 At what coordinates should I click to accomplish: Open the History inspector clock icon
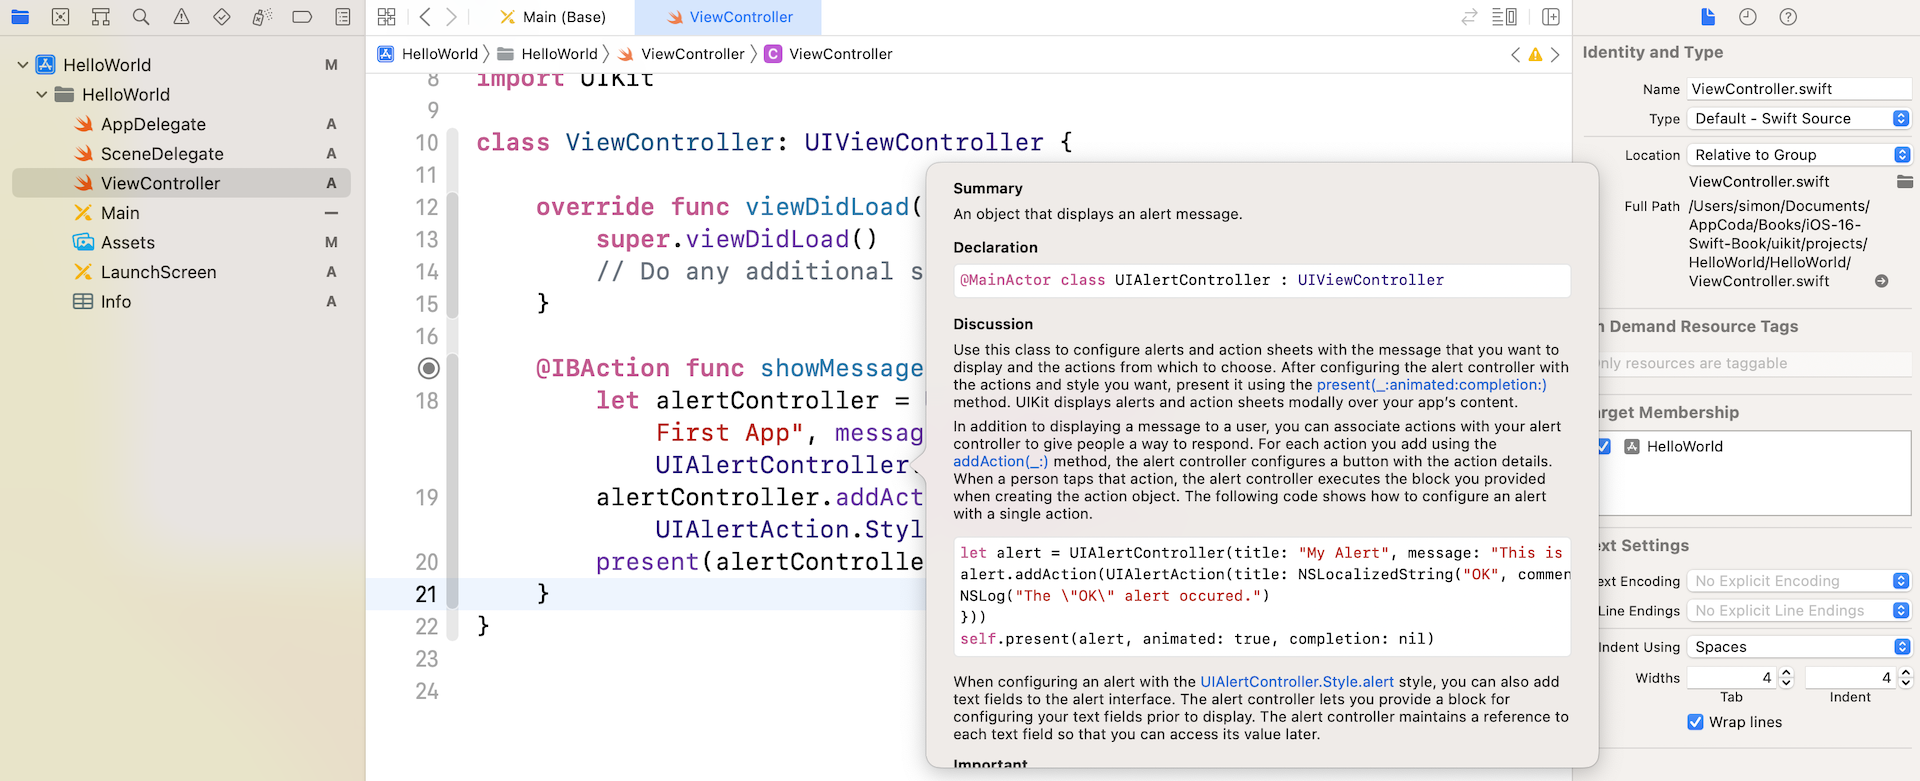tap(1748, 17)
